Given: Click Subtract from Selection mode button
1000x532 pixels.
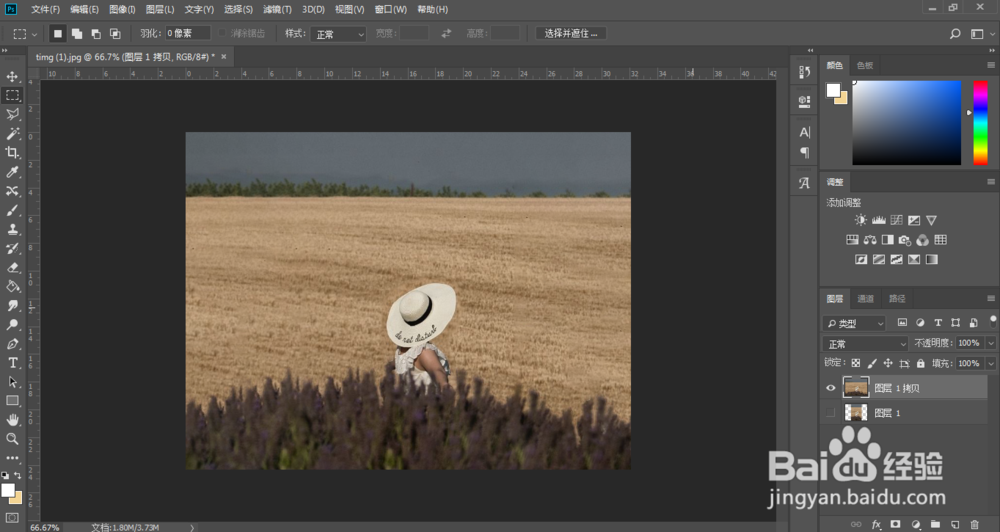Looking at the screenshot, I should [96, 34].
